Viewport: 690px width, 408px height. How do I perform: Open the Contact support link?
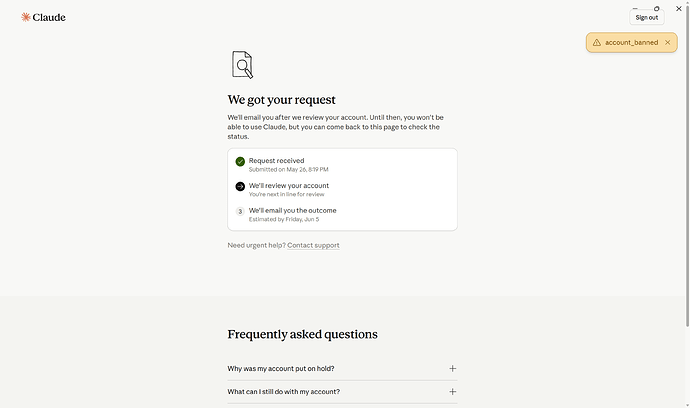313,246
